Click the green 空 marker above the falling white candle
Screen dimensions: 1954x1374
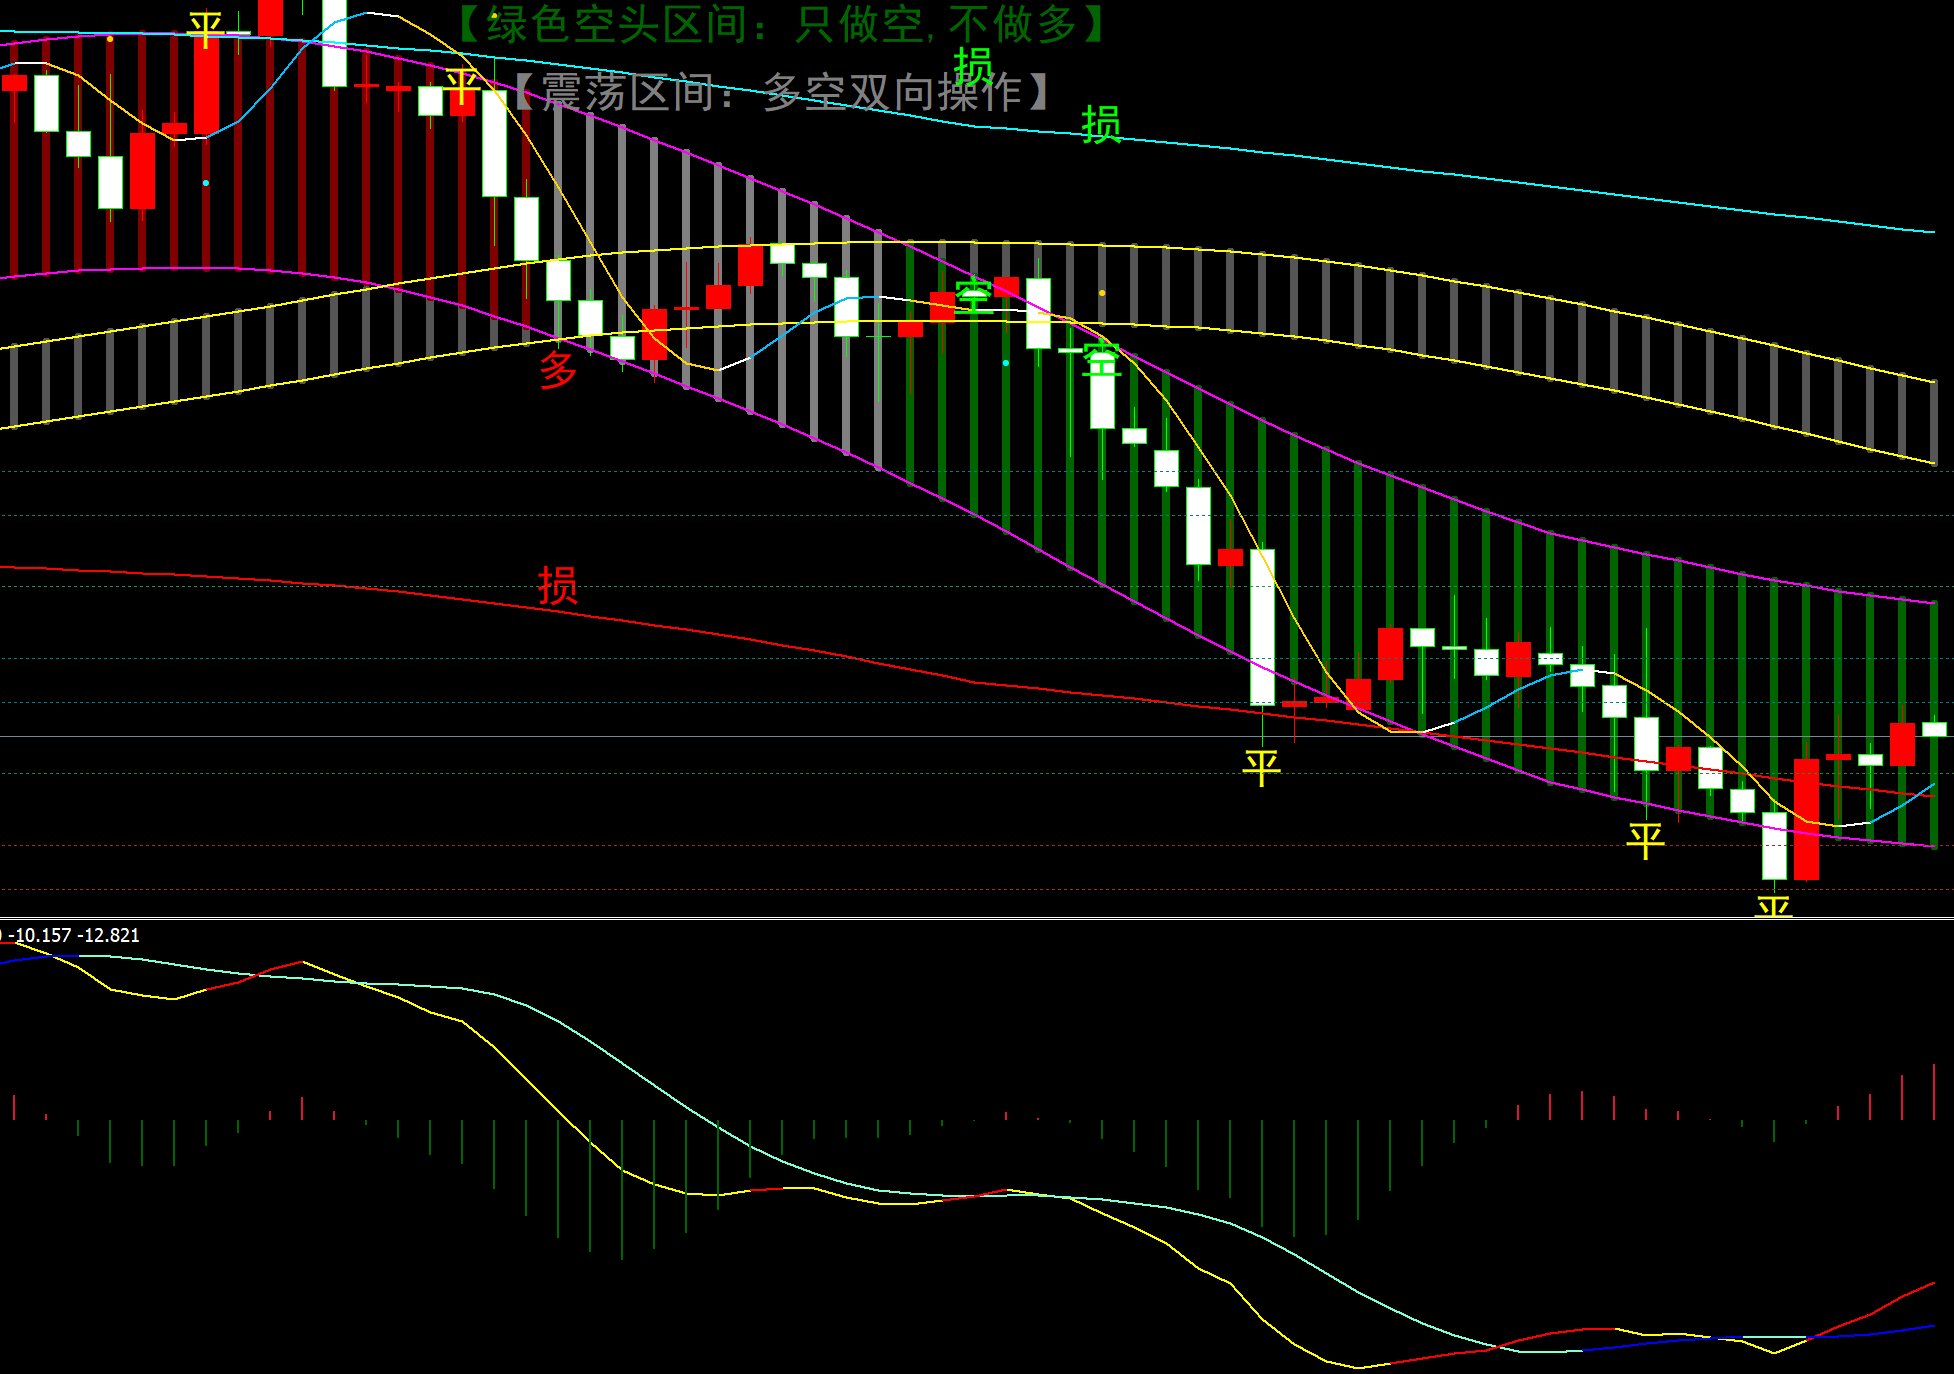(1101, 358)
